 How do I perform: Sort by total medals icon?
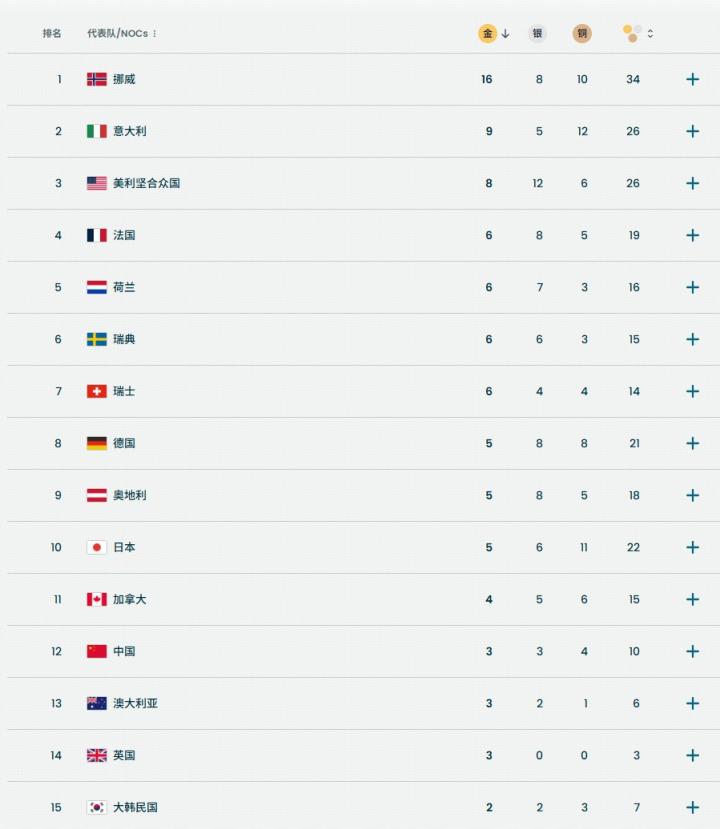632,33
